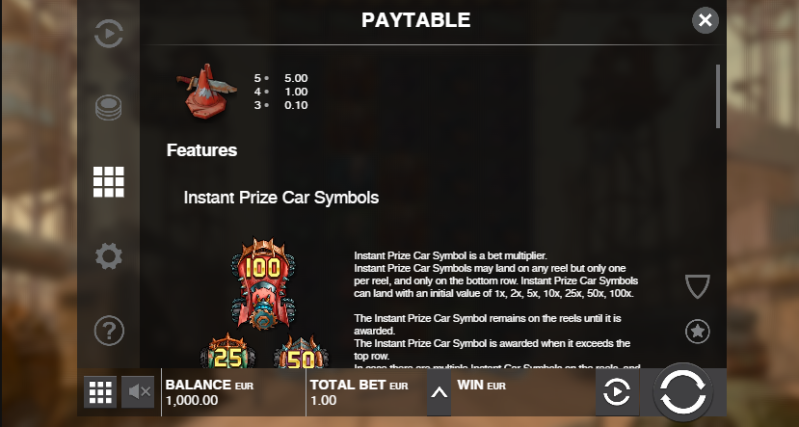This screenshot has height=427, width=799.
Task: Click the 100 Instant Prize Car symbol
Action: coord(263,284)
